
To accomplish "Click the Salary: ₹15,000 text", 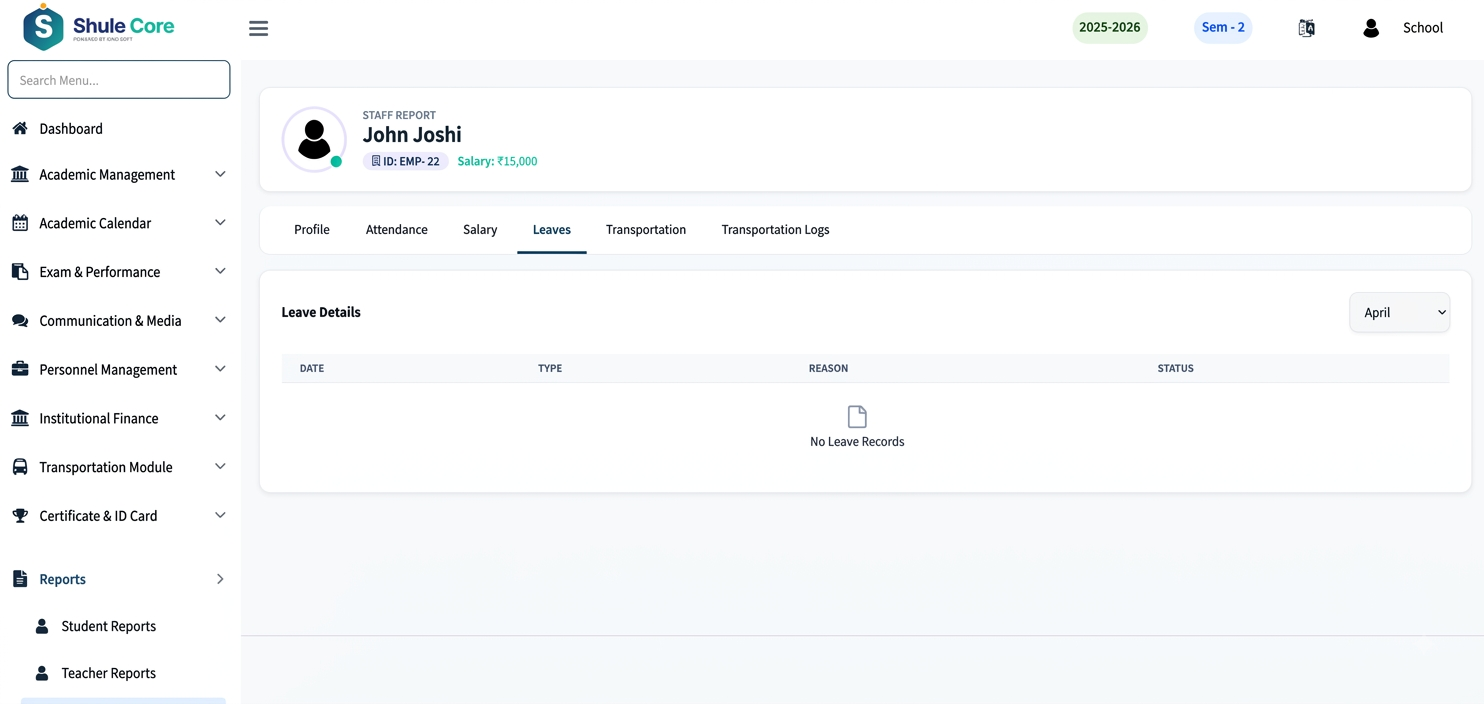I will 498,161.
